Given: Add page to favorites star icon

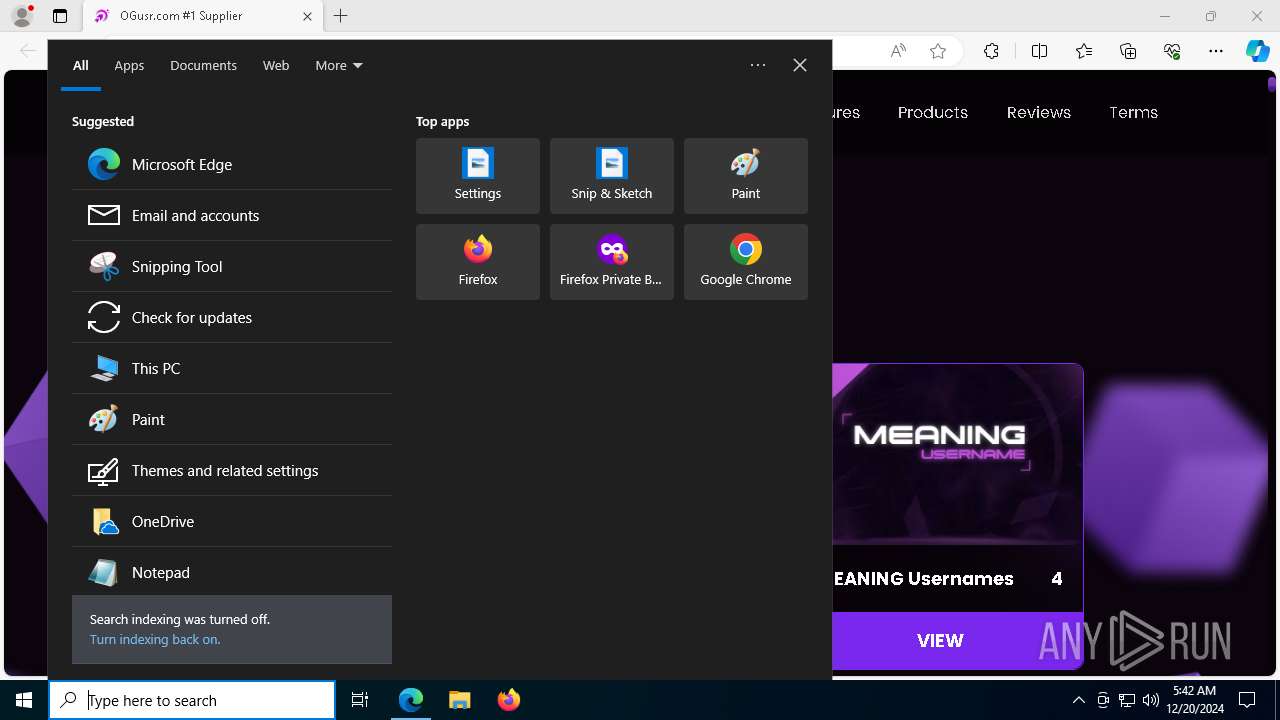Looking at the screenshot, I should pos(938,51).
